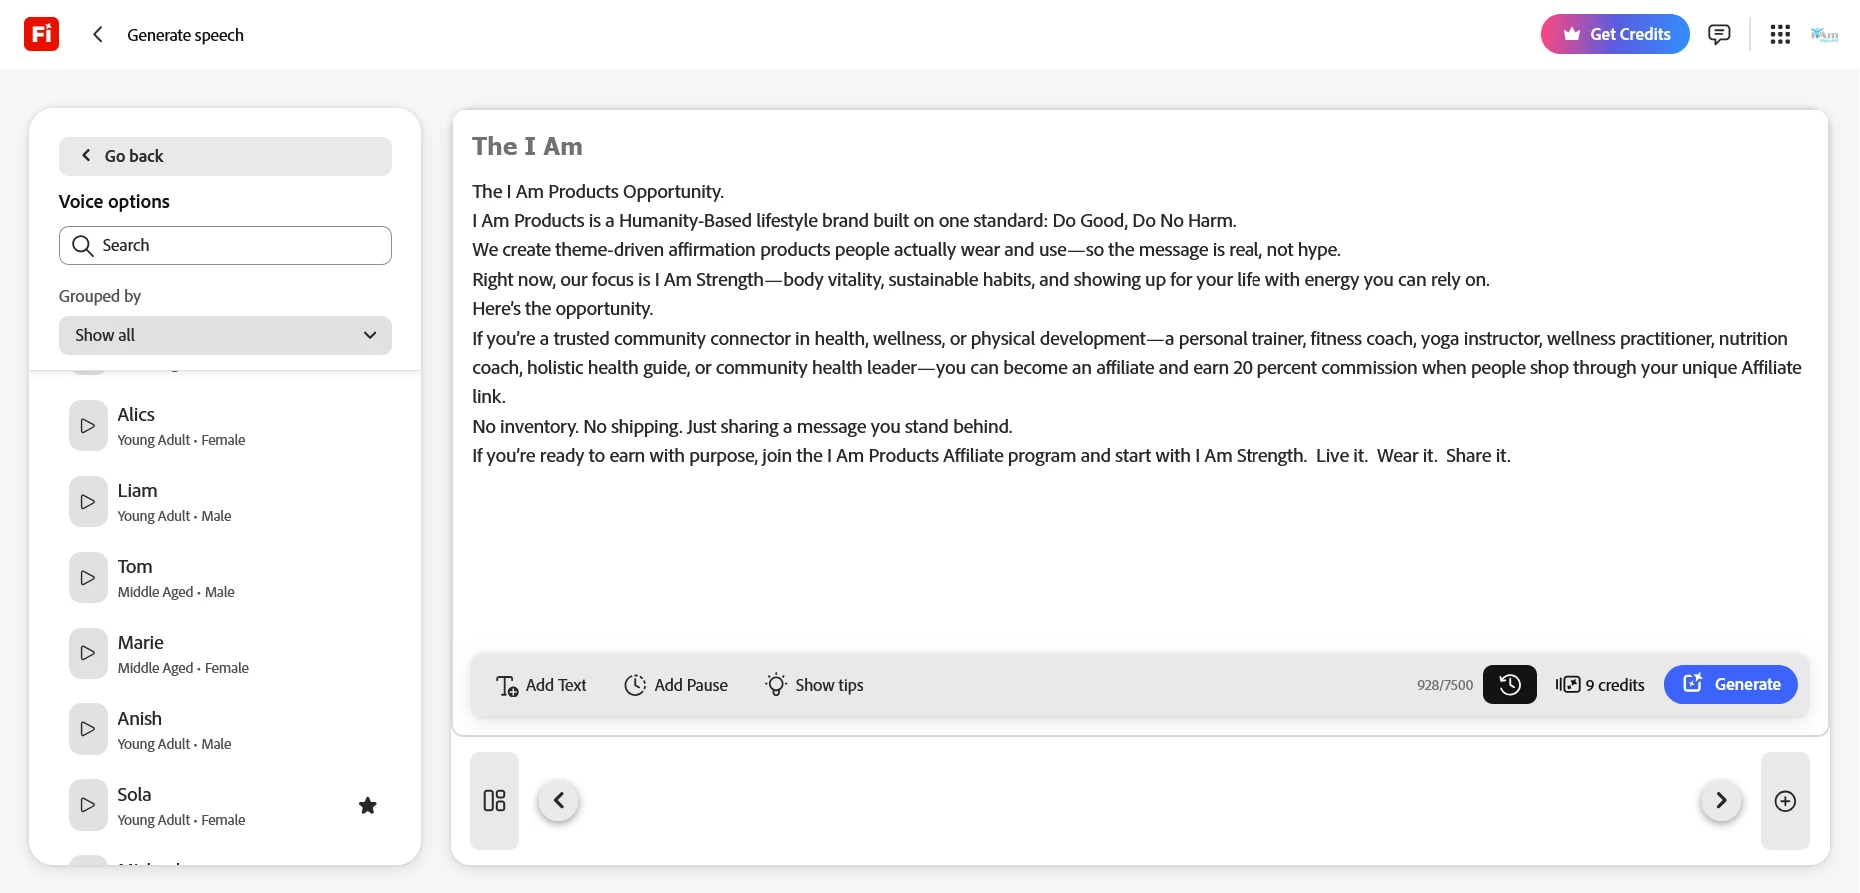This screenshot has height=893, width=1860.
Task: Select the Show tips option
Action: click(x=814, y=685)
